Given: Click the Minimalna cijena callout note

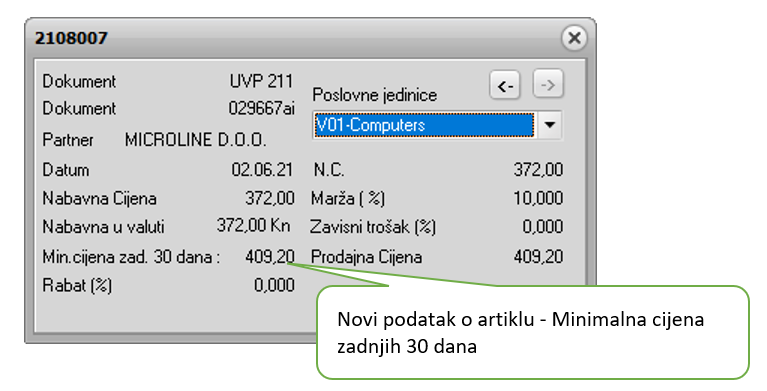Looking at the screenshot, I should pos(533,332).
